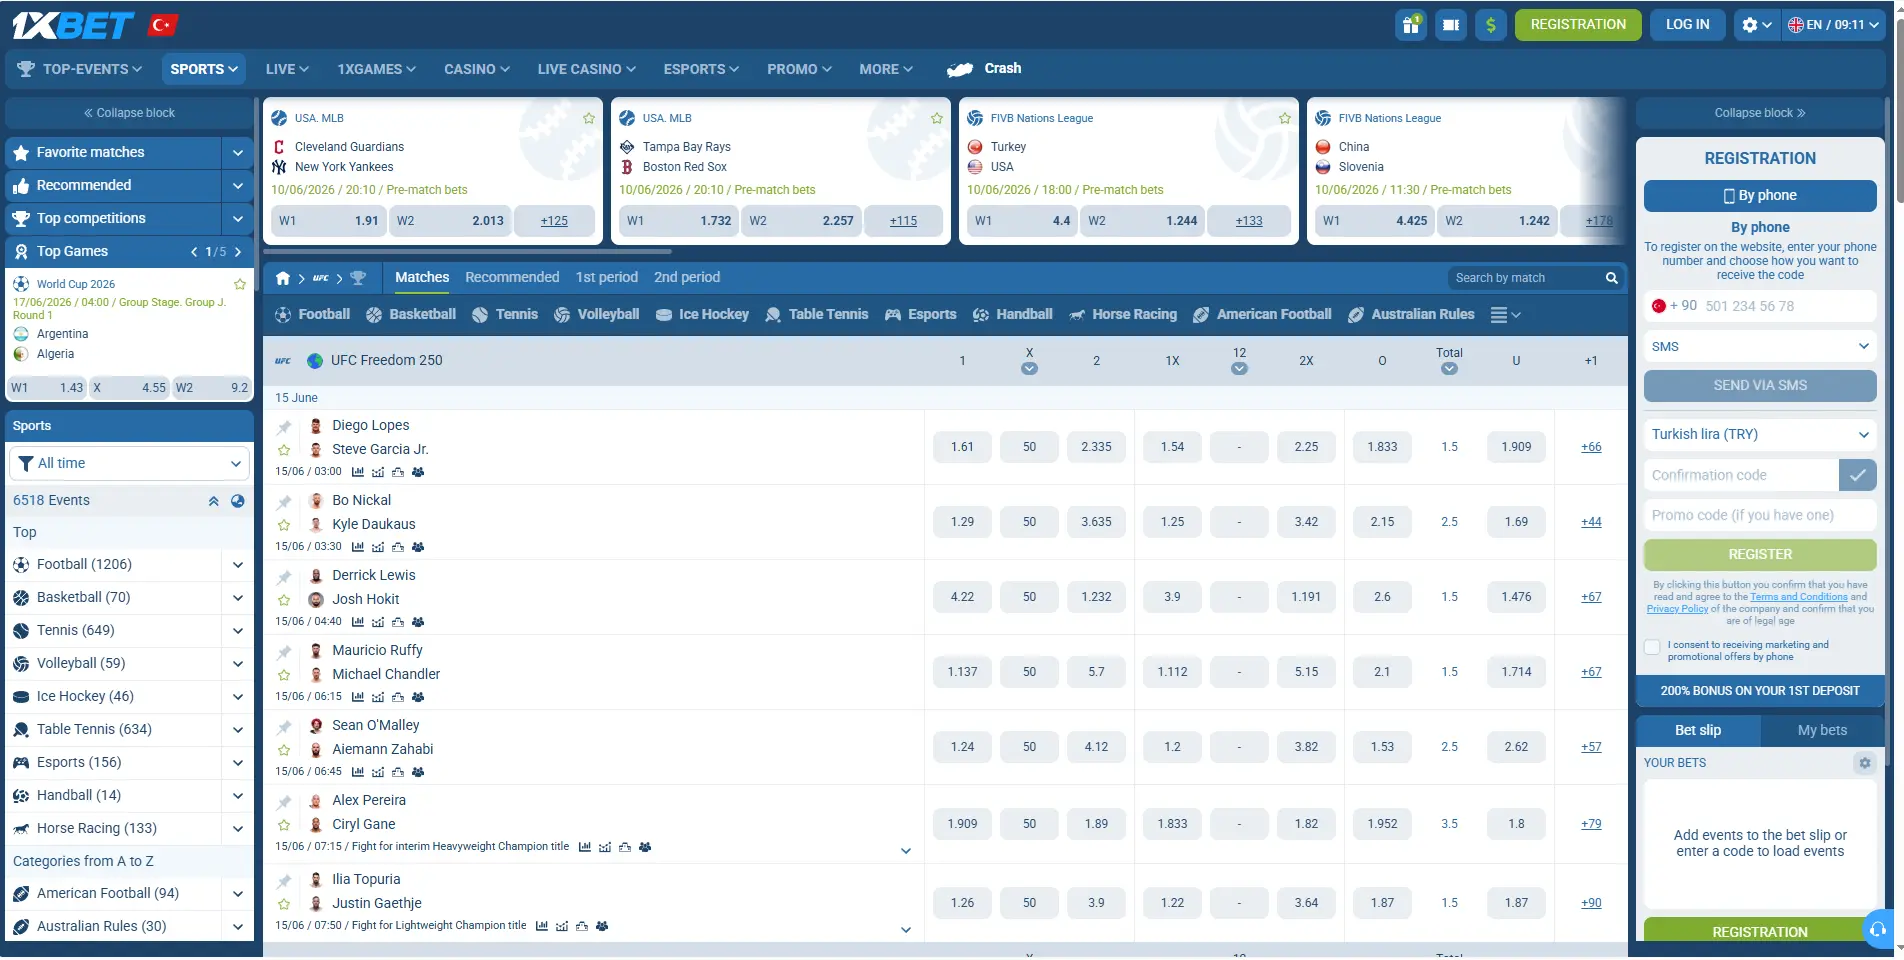Open the live support headset icon
1904x960 pixels.
(x=1878, y=929)
